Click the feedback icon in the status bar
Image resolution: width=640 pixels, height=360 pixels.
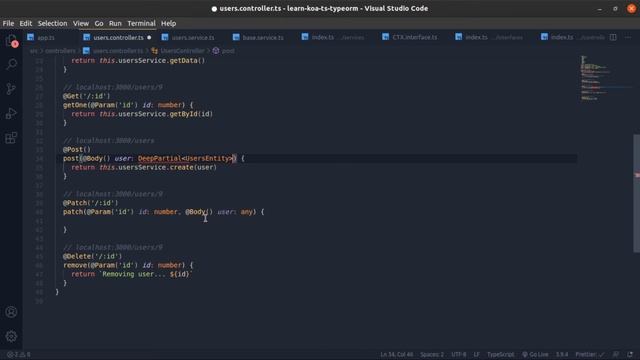point(616,354)
